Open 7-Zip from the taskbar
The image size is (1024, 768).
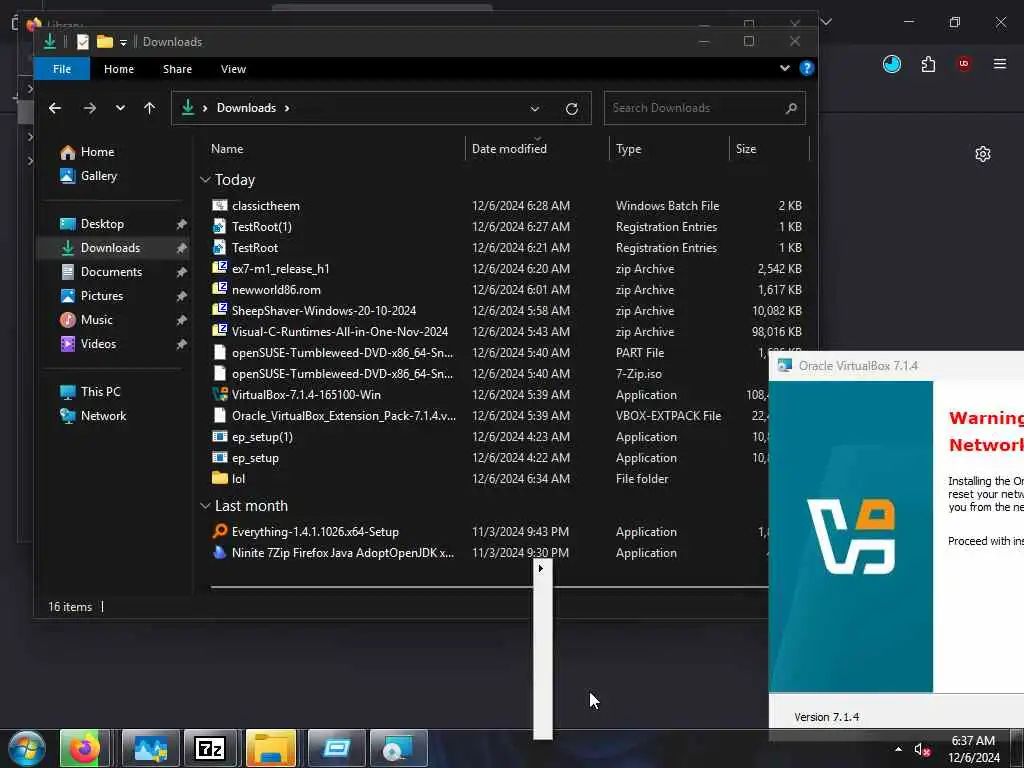click(x=210, y=748)
